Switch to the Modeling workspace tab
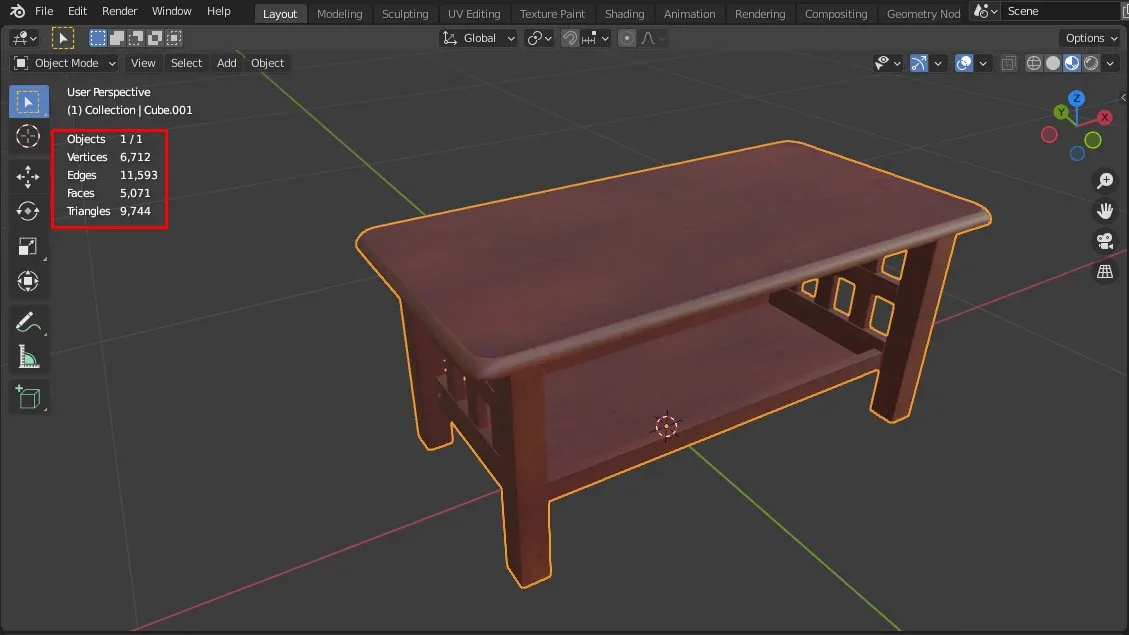 click(340, 14)
